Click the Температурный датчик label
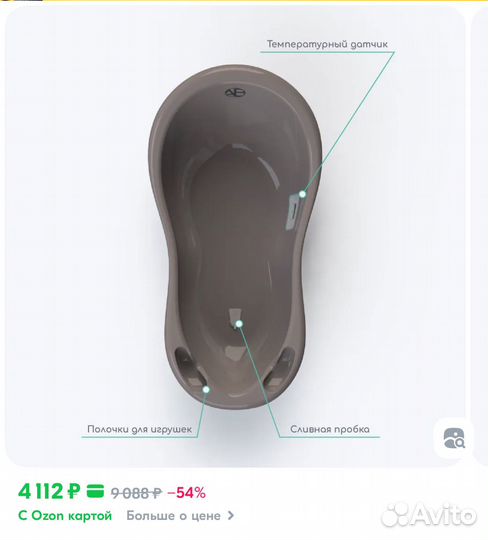 [327, 44]
